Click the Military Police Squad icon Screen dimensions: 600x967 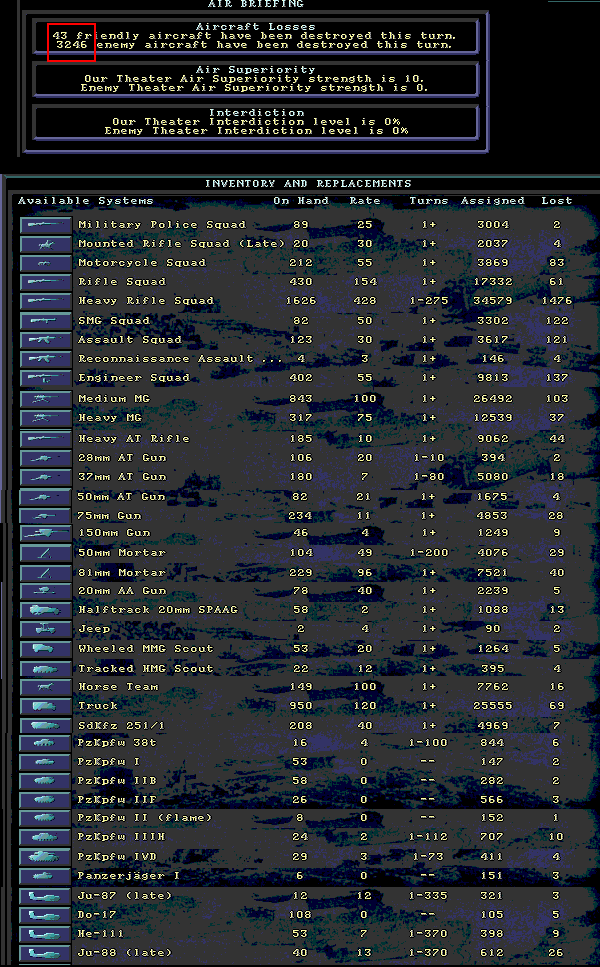46,224
